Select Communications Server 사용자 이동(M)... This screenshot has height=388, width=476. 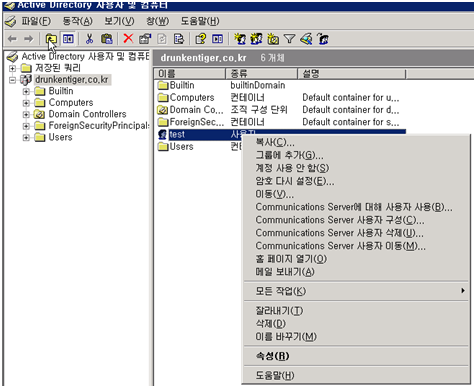[x=356, y=246]
